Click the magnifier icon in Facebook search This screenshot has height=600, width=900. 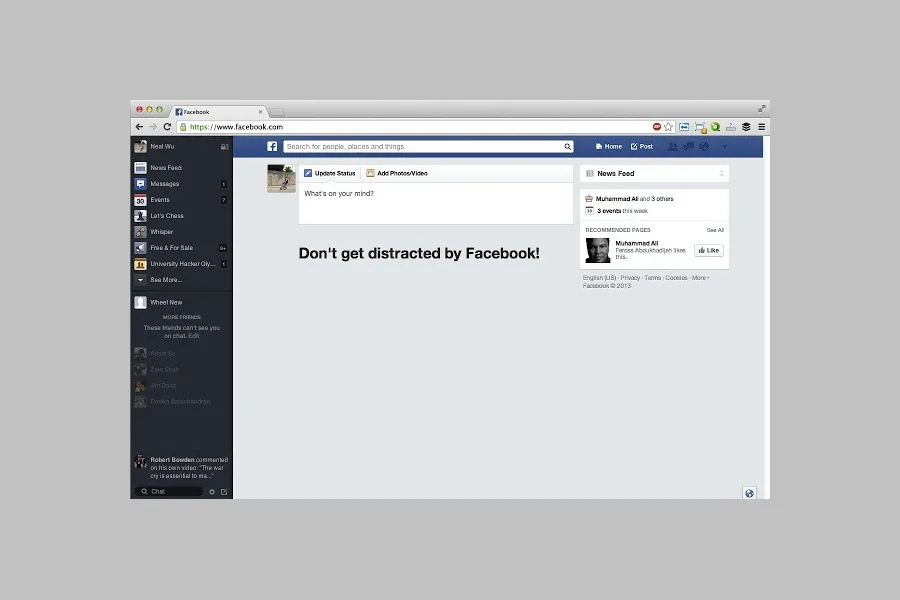567,146
